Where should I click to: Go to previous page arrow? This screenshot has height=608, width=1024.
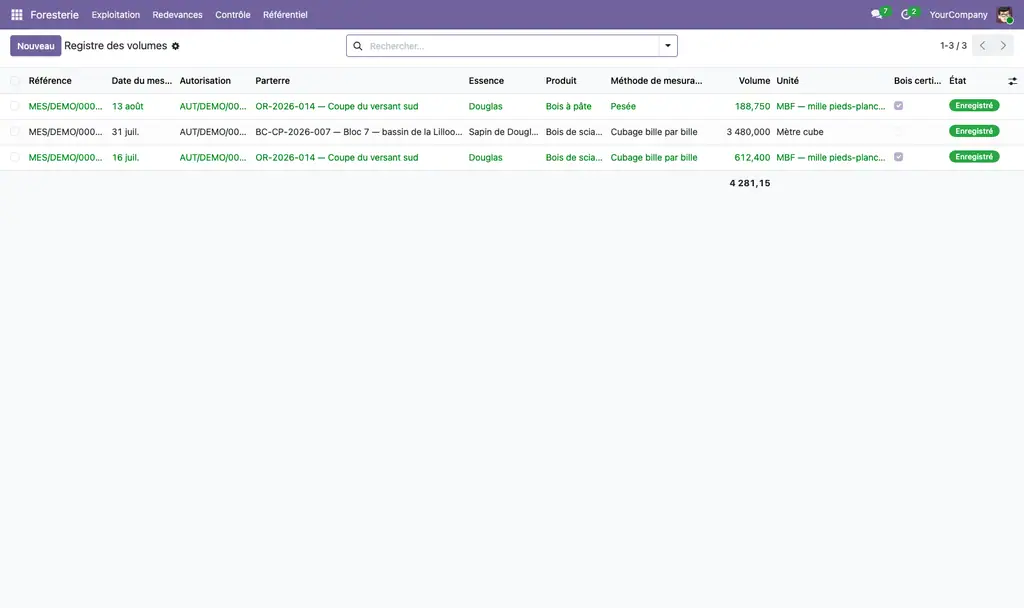point(982,46)
